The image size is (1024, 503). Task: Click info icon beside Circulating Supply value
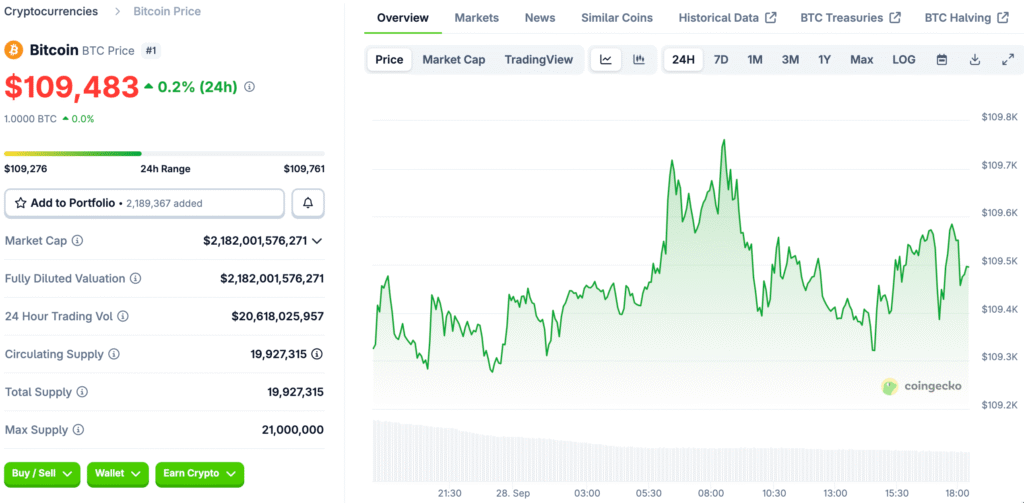click(317, 354)
